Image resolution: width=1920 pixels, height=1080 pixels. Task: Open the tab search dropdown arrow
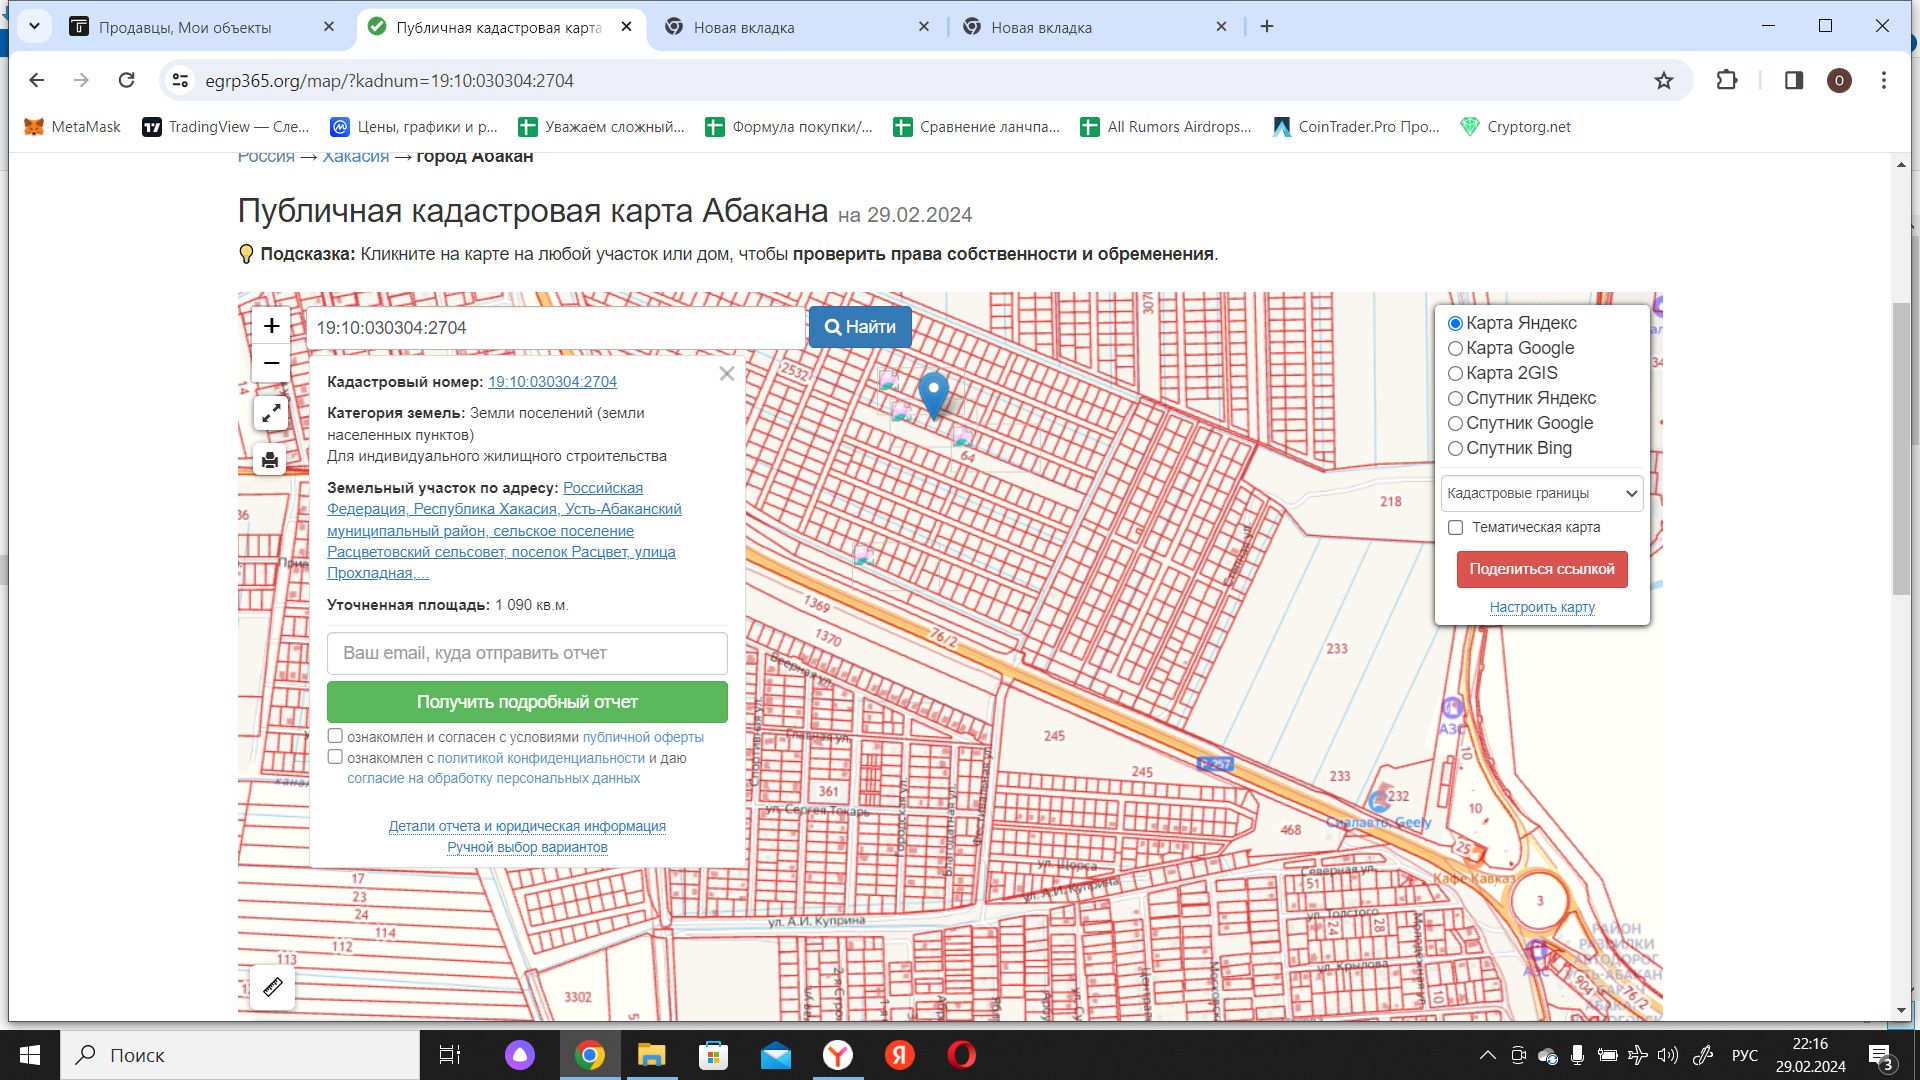click(x=34, y=27)
